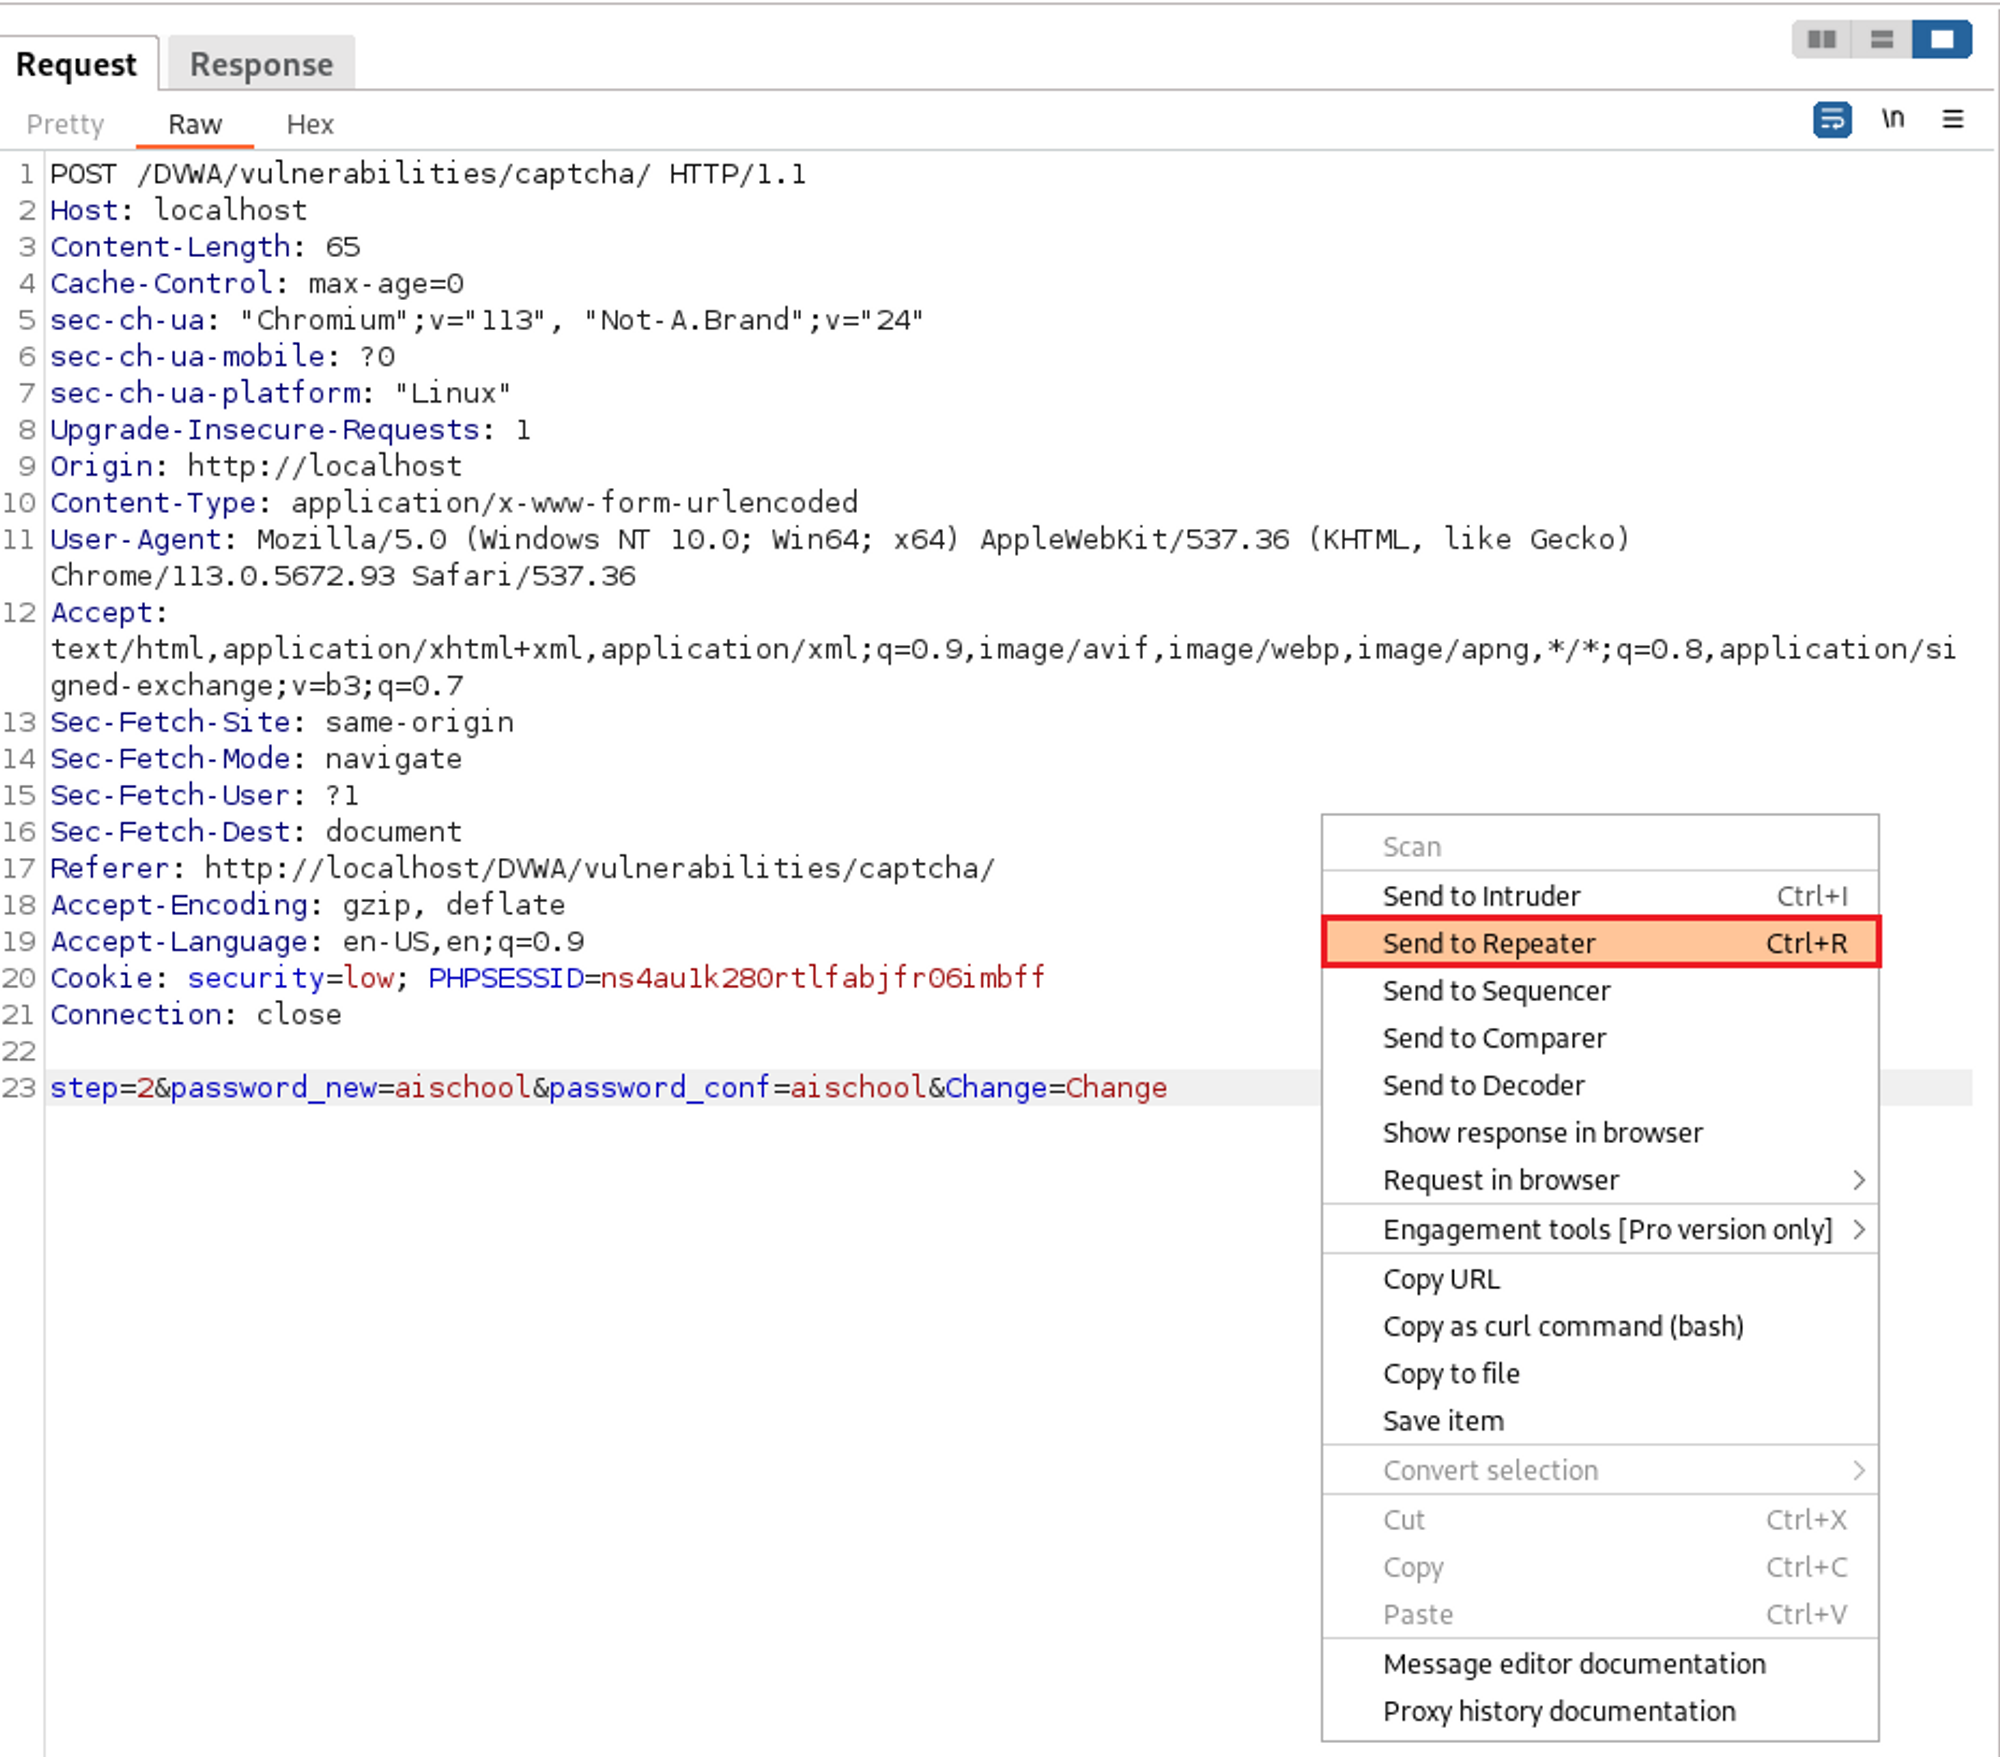Switch to the Pretty view
This screenshot has width=2000, height=1757.
click(65, 124)
